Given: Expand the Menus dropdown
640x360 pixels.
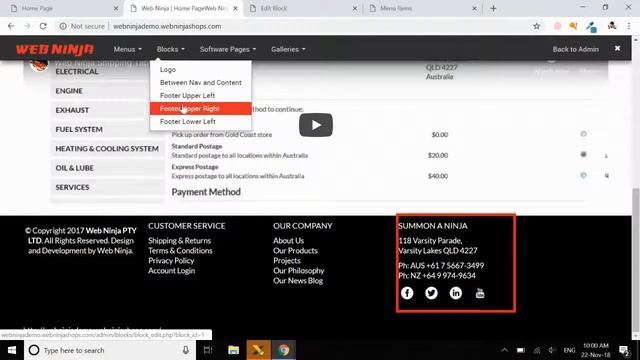Looking at the screenshot, I should coord(128,49).
